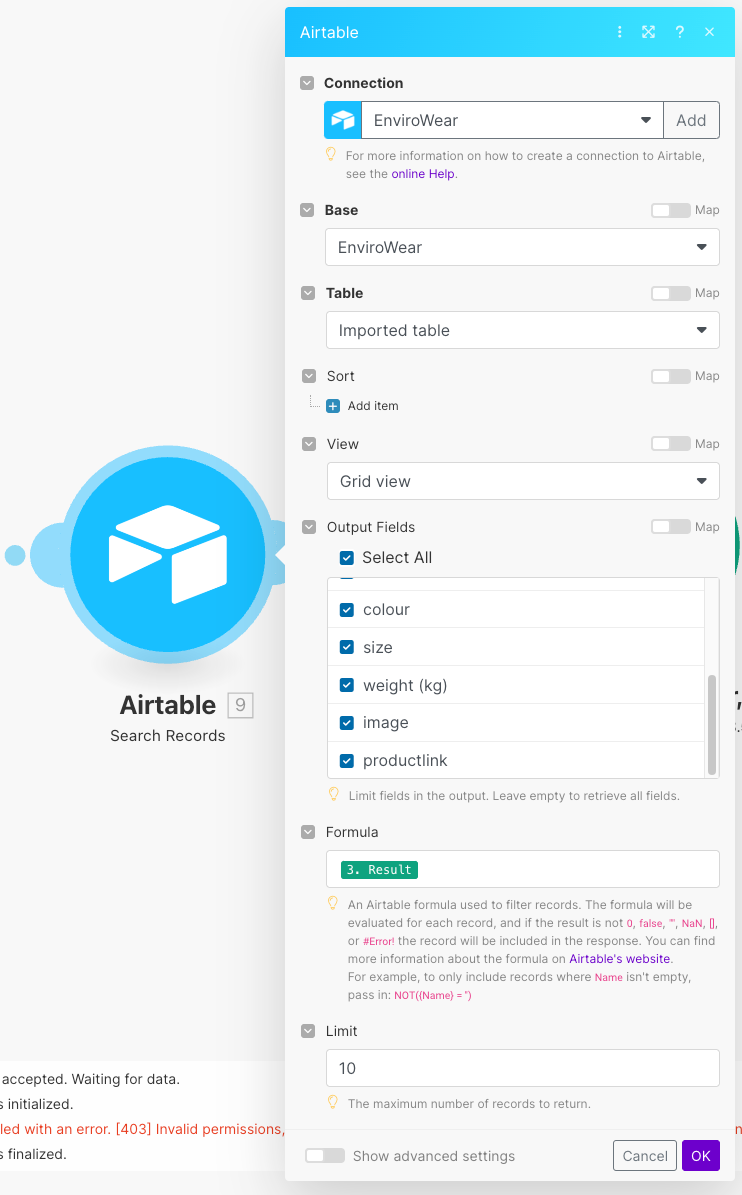Open the Table dropdown showing Imported table
Image resolution: width=742 pixels, height=1195 pixels.
click(x=523, y=330)
